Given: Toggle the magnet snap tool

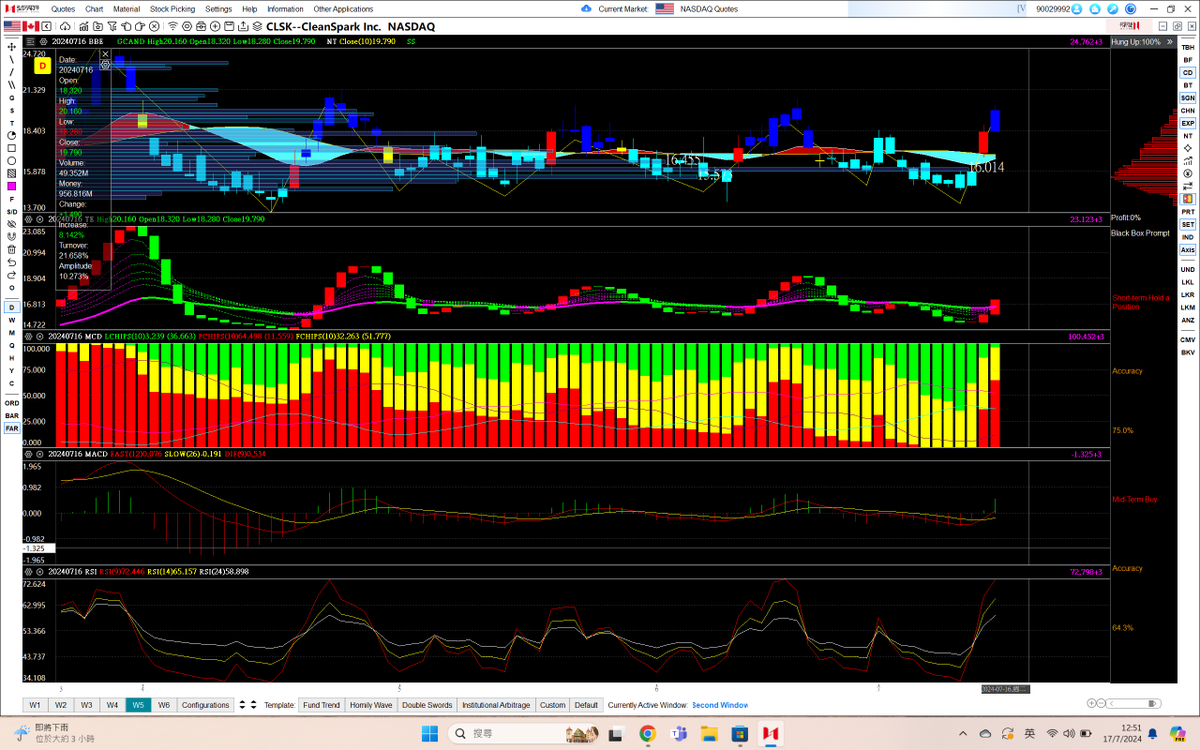Looking at the screenshot, I should 12,236.
